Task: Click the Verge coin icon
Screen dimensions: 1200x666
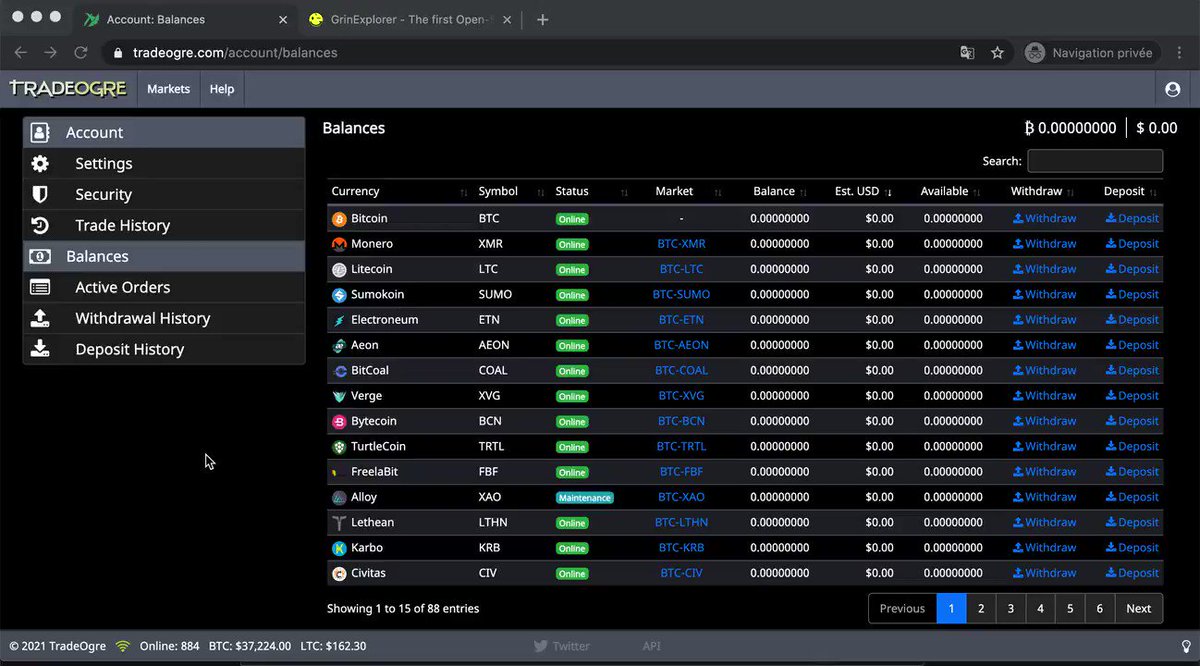Action: pos(339,396)
